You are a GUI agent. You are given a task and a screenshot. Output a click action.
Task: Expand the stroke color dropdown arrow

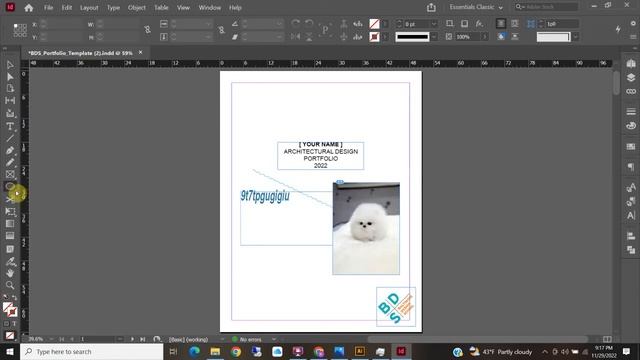tap(384, 37)
